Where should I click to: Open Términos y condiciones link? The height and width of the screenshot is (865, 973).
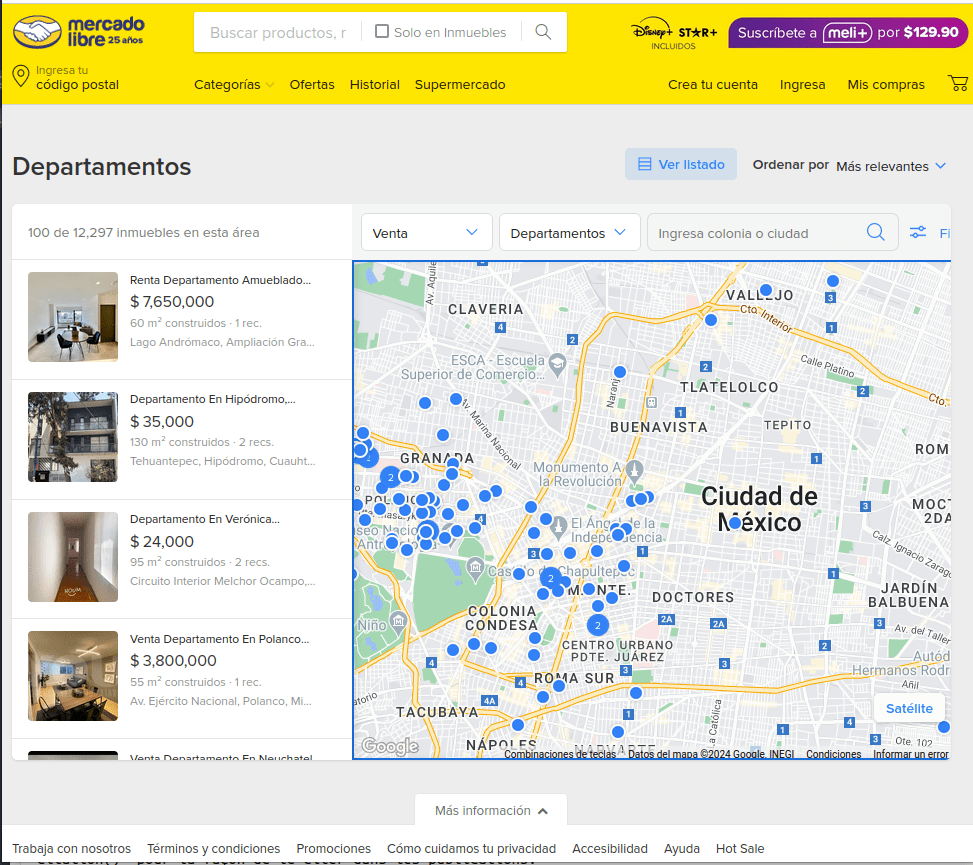coord(213,848)
